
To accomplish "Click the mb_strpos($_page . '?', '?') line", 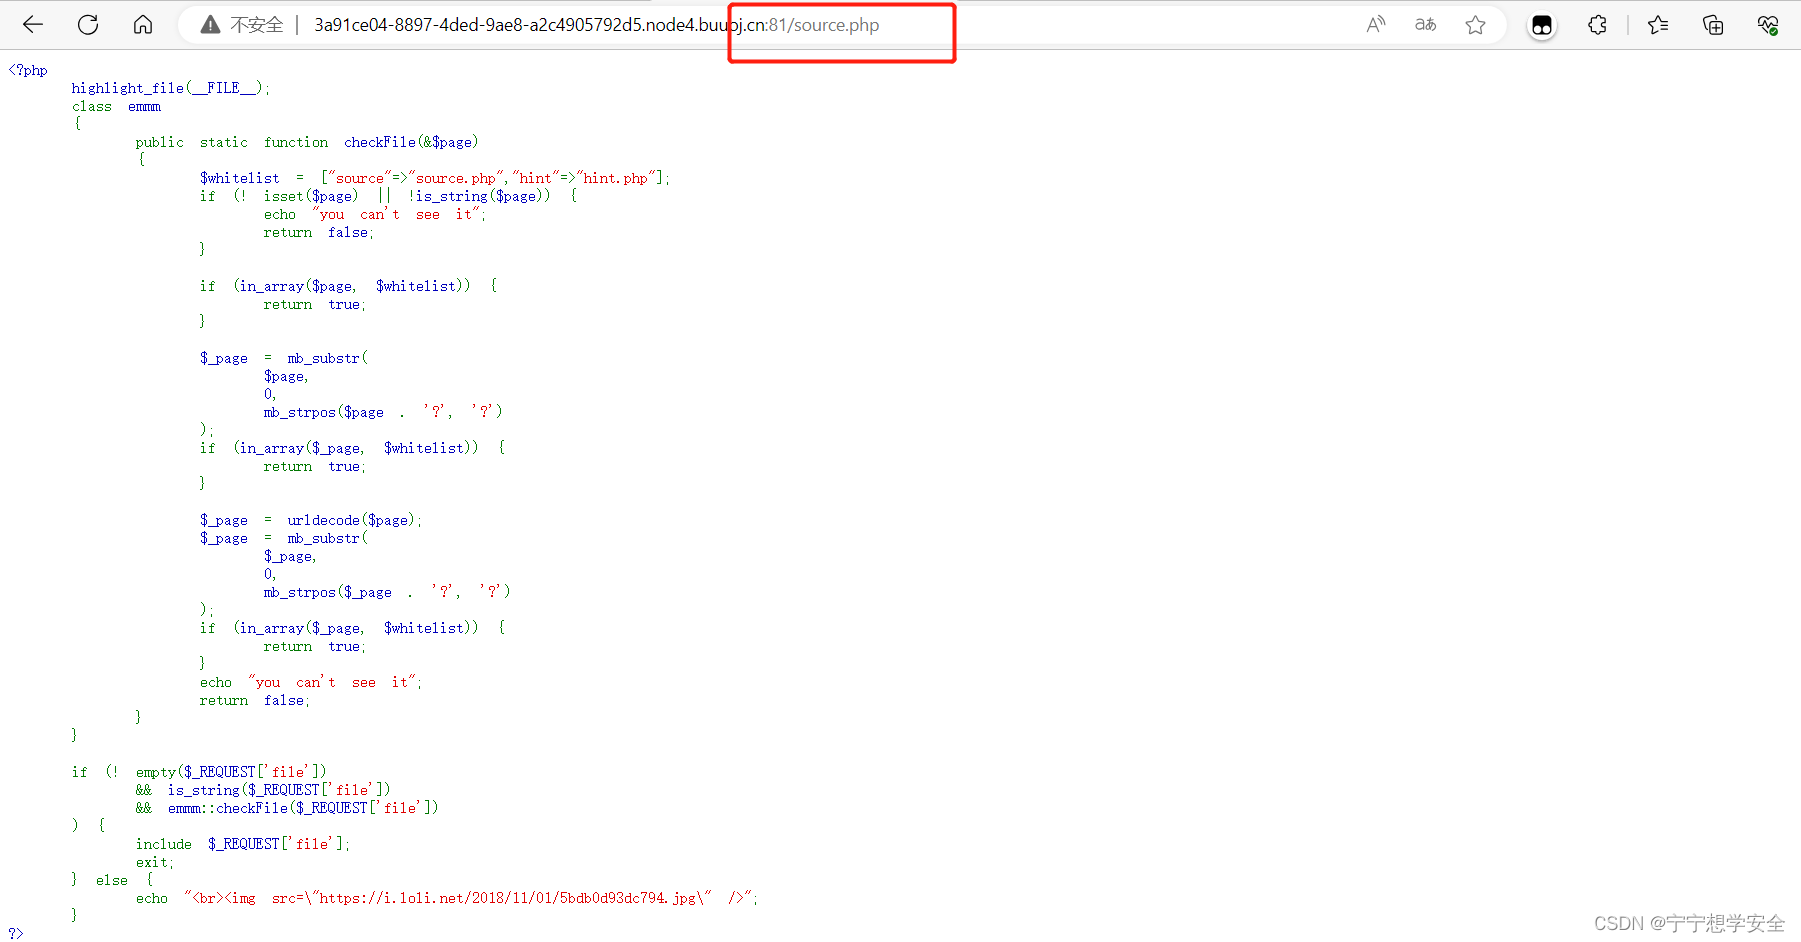I will (x=387, y=592).
